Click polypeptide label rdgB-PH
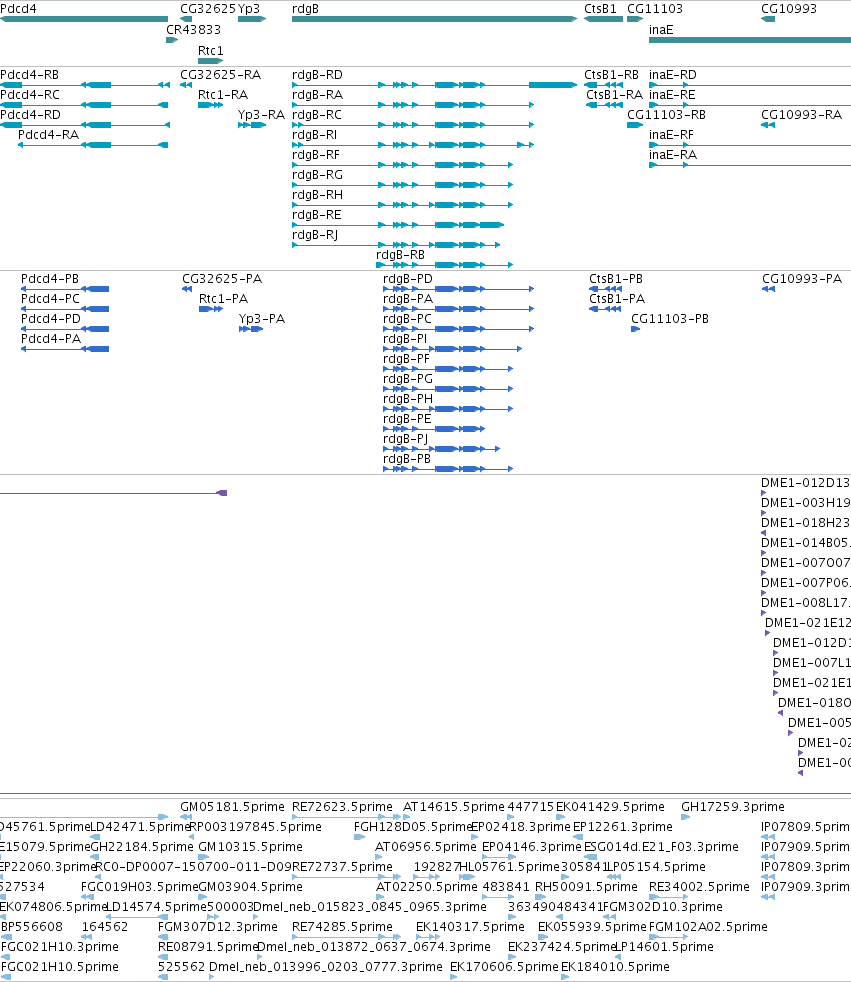The image size is (851, 982). [408, 399]
